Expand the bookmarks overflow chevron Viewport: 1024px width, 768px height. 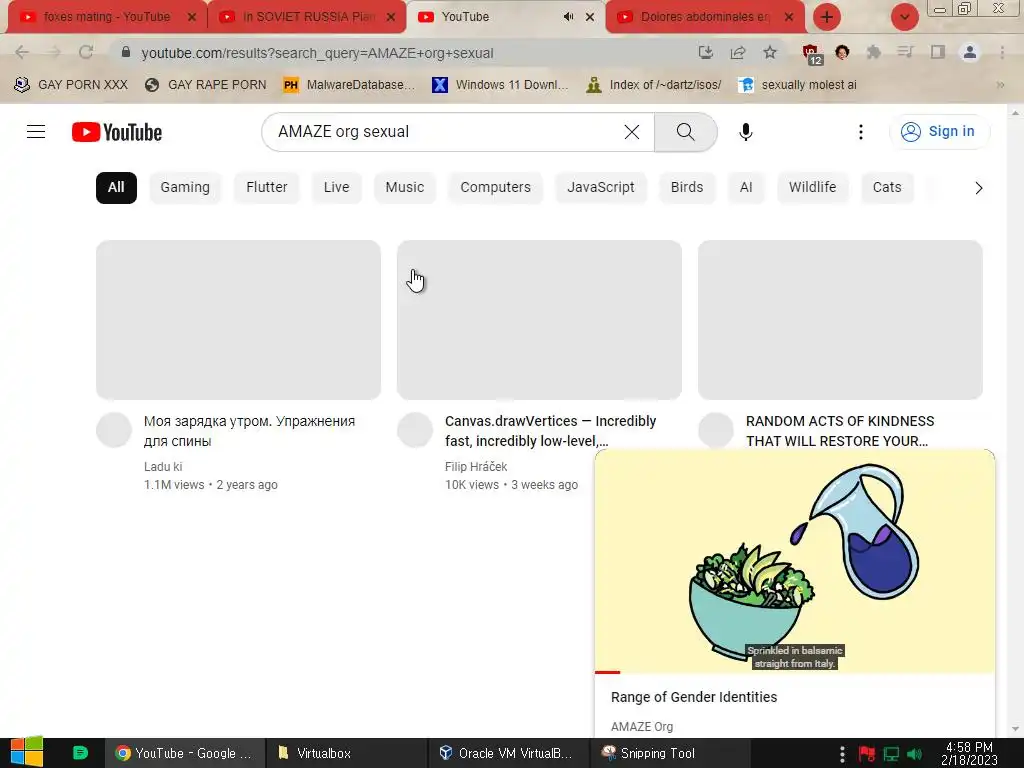tap(1000, 85)
